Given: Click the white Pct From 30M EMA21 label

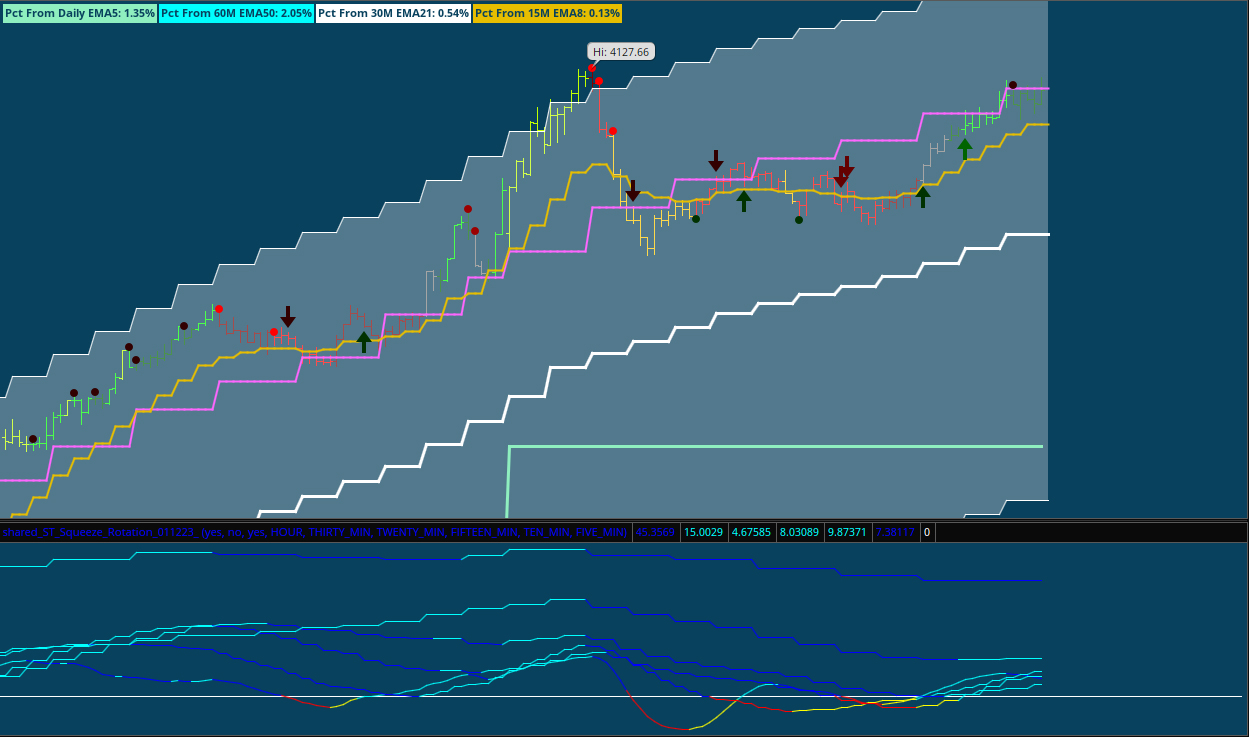Looking at the screenshot, I should tap(393, 13).
